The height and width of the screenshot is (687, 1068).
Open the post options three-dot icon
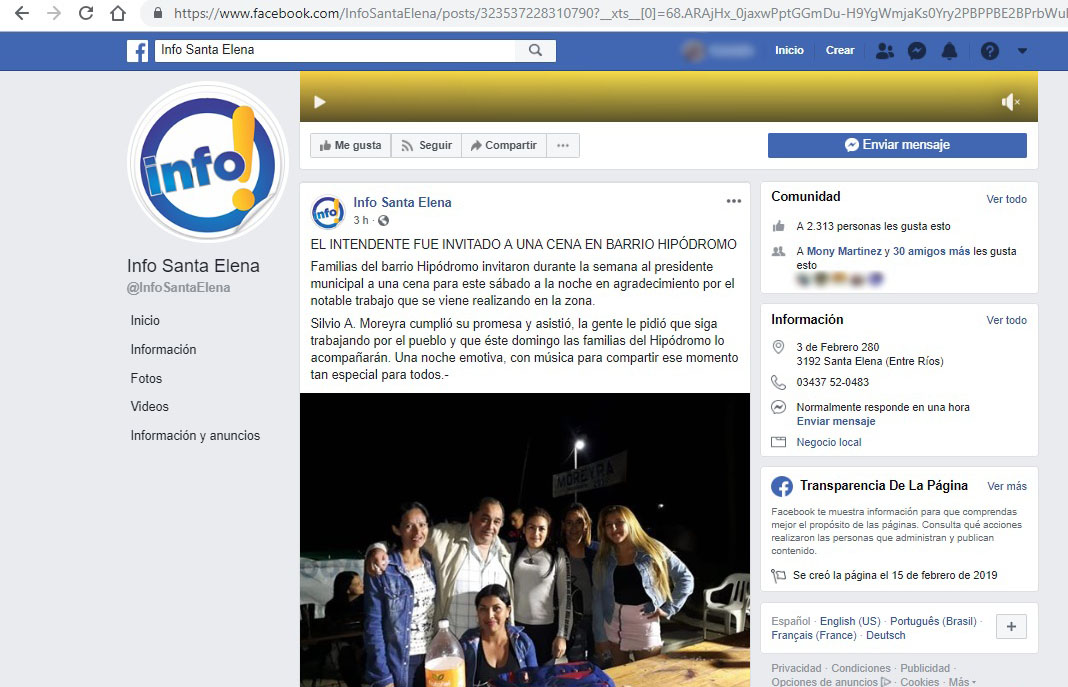tap(734, 200)
